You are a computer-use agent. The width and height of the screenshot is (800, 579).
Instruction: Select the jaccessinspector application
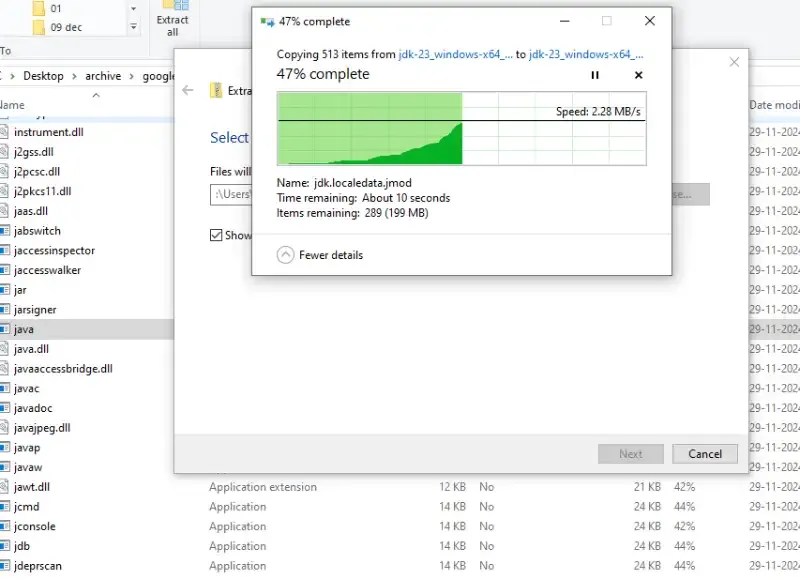pos(54,250)
